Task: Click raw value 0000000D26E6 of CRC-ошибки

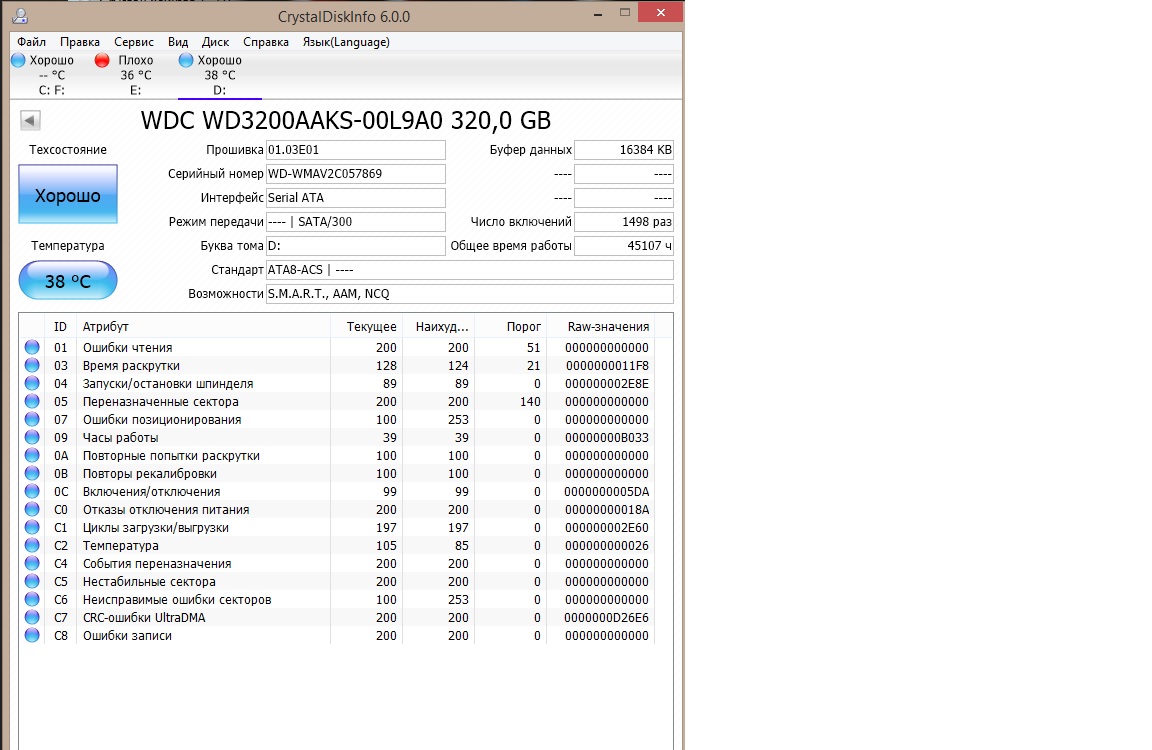Action: click(x=606, y=618)
